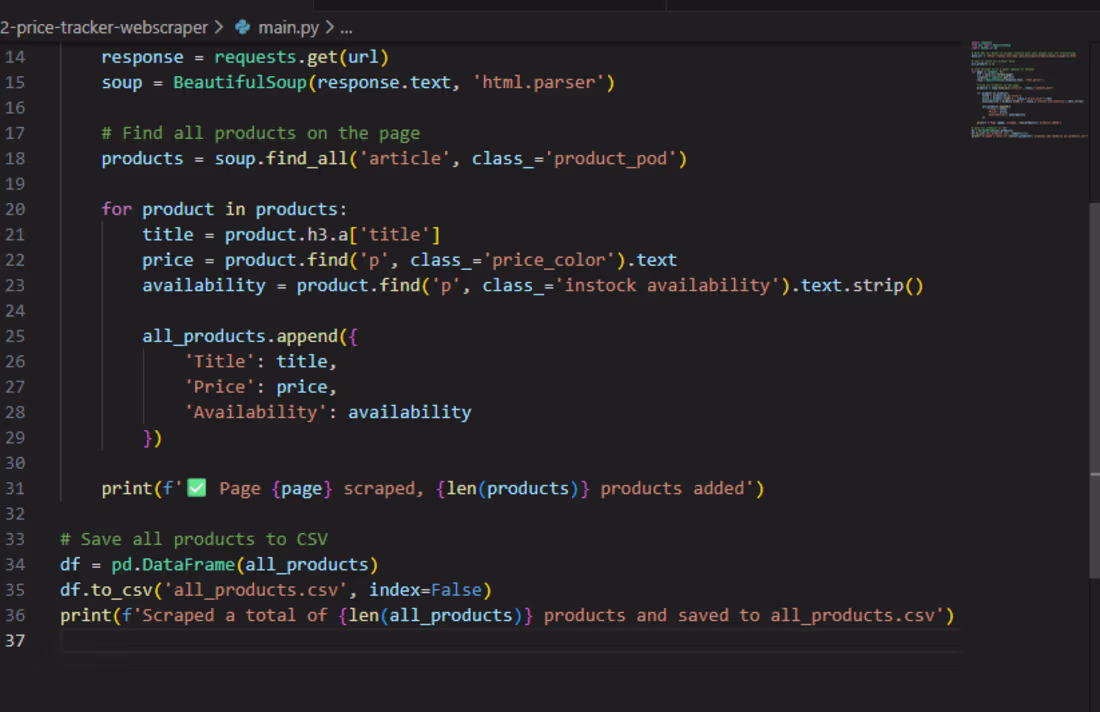Click 'requests' in line 14

(x=255, y=57)
